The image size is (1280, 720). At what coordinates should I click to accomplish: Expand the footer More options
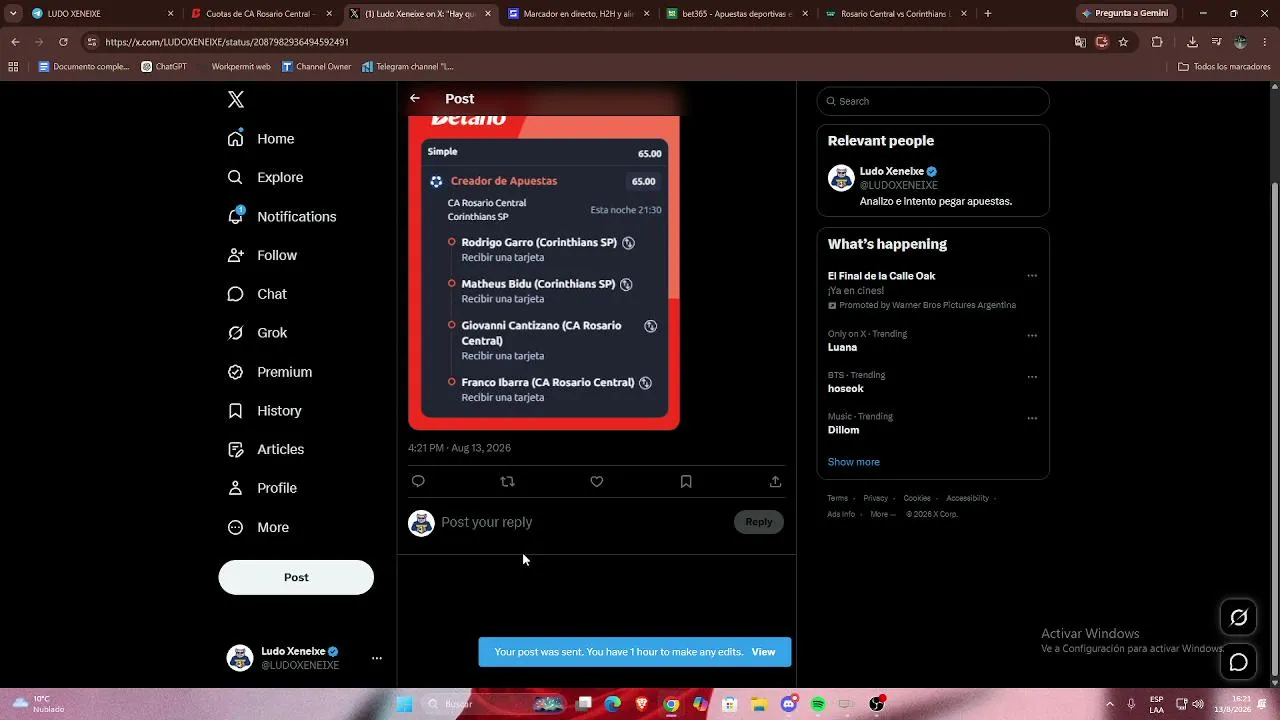coord(882,514)
